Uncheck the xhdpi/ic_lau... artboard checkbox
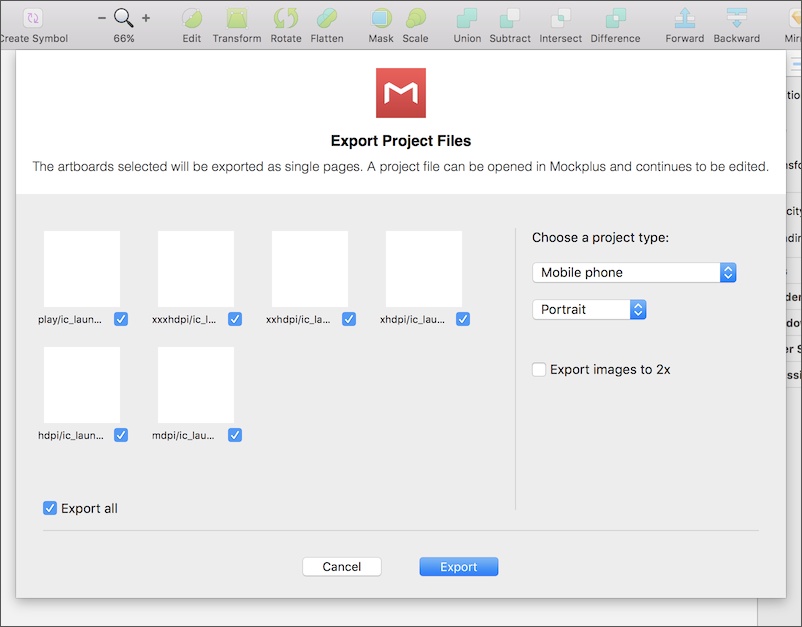 (463, 319)
